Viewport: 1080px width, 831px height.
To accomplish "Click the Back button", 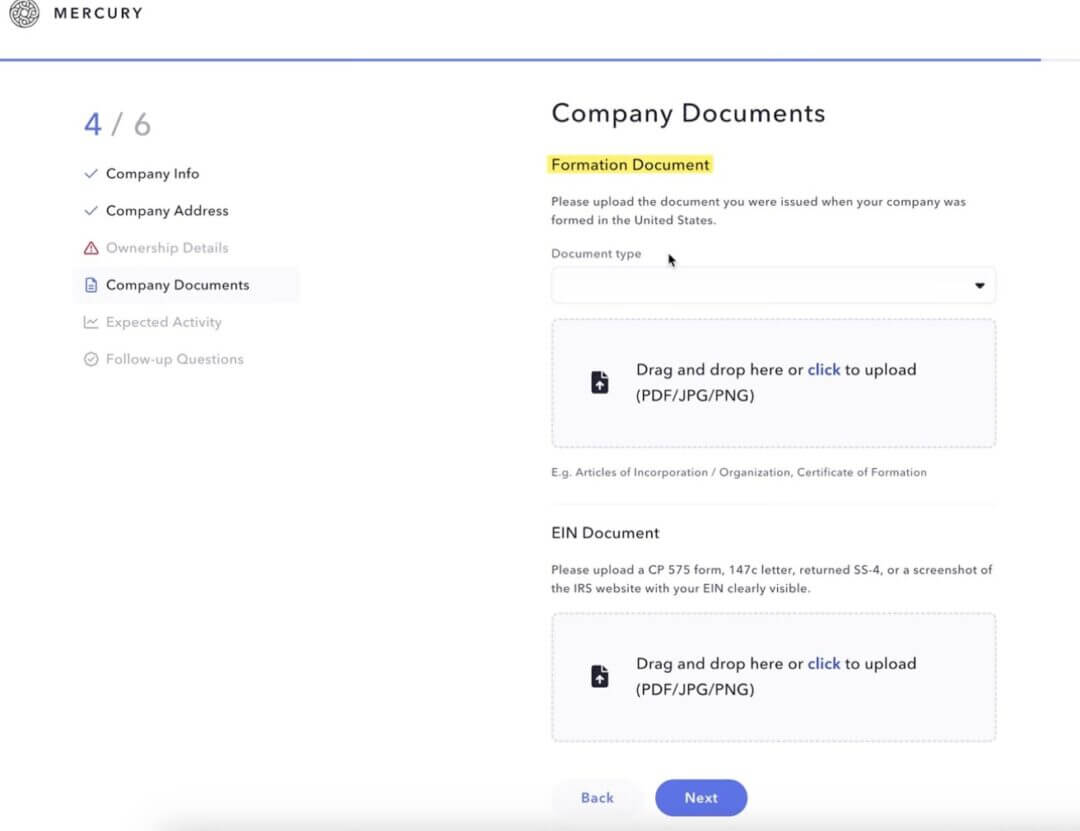I will pos(596,798).
